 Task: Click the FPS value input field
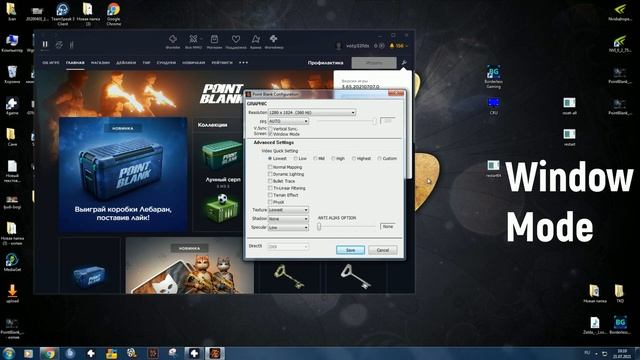pyautogui.click(x=387, y=121)
